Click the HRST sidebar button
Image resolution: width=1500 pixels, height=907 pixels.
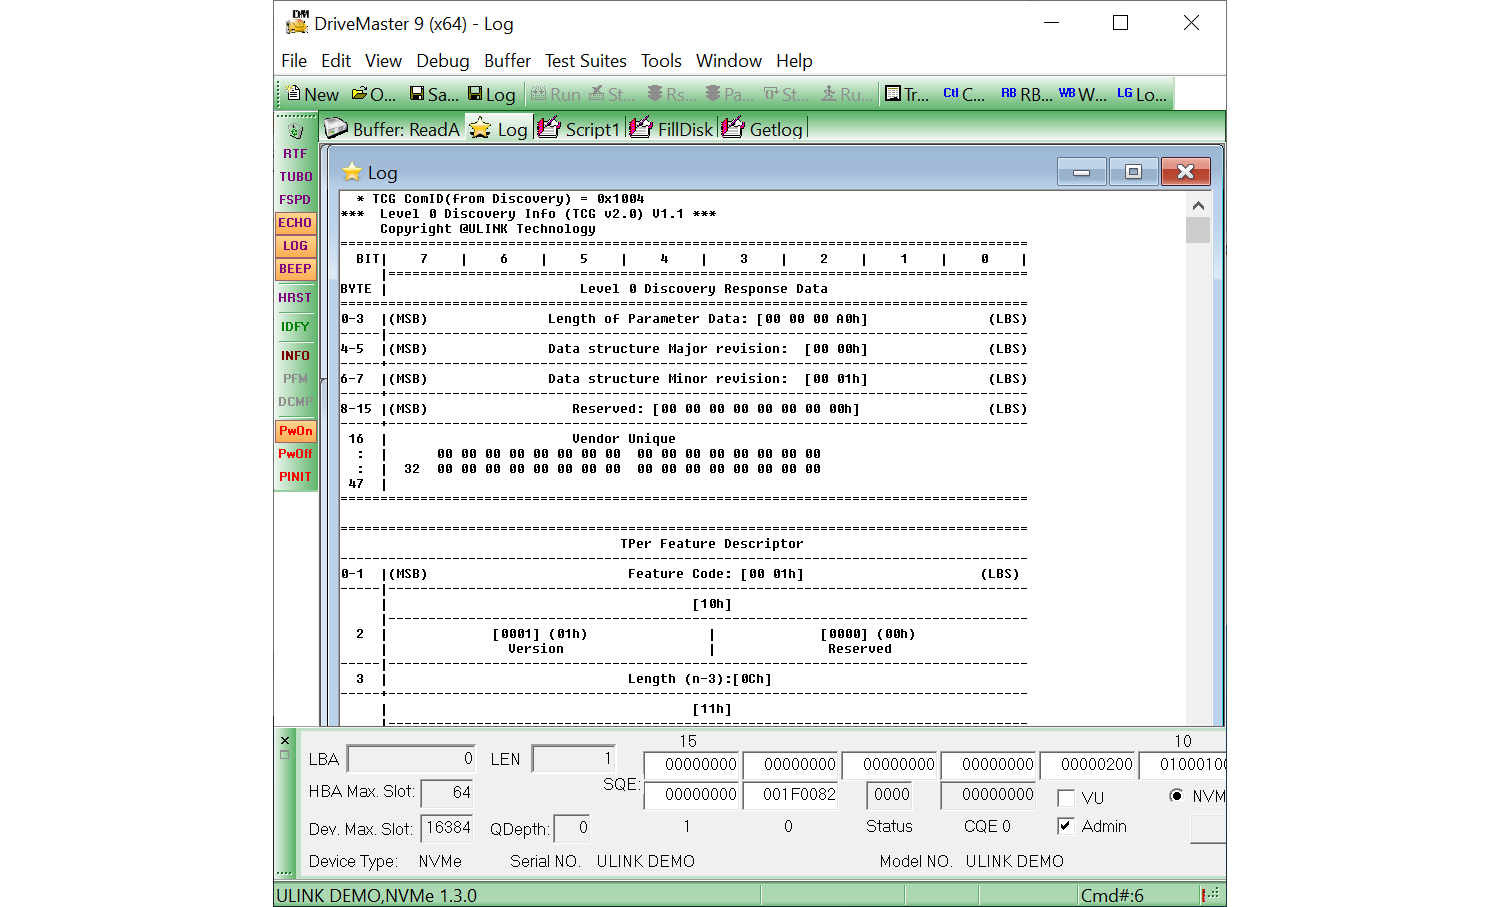pyautogui.click(x=295, y=298)
